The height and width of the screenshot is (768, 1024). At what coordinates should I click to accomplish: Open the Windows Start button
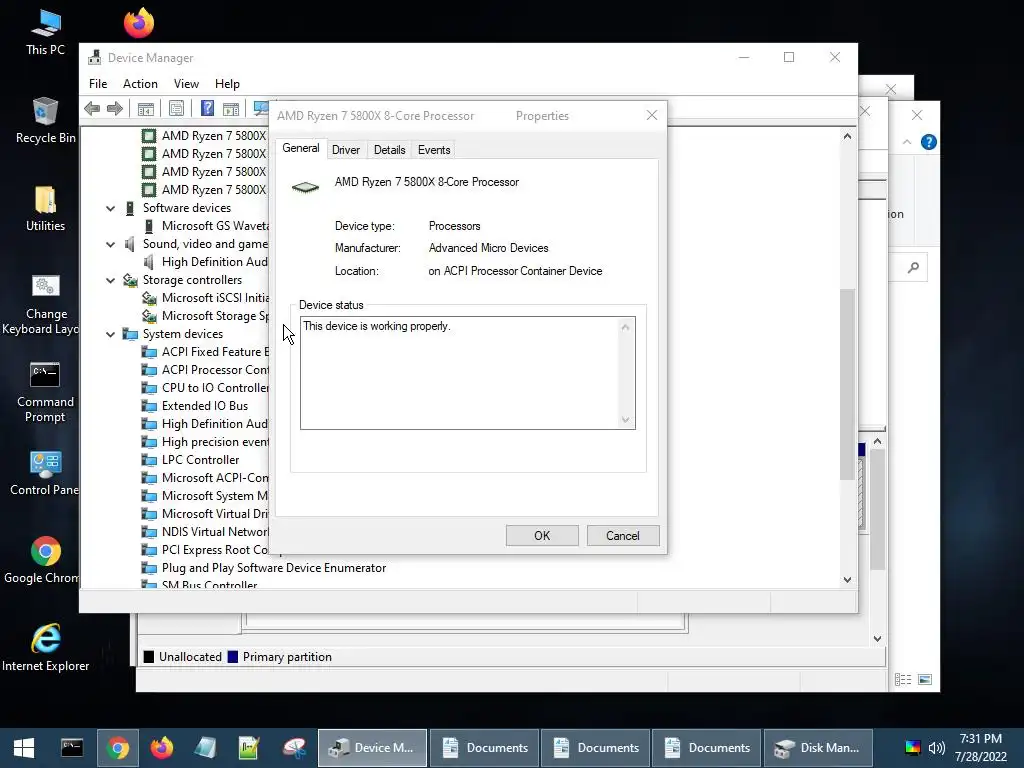pos(24,748)
